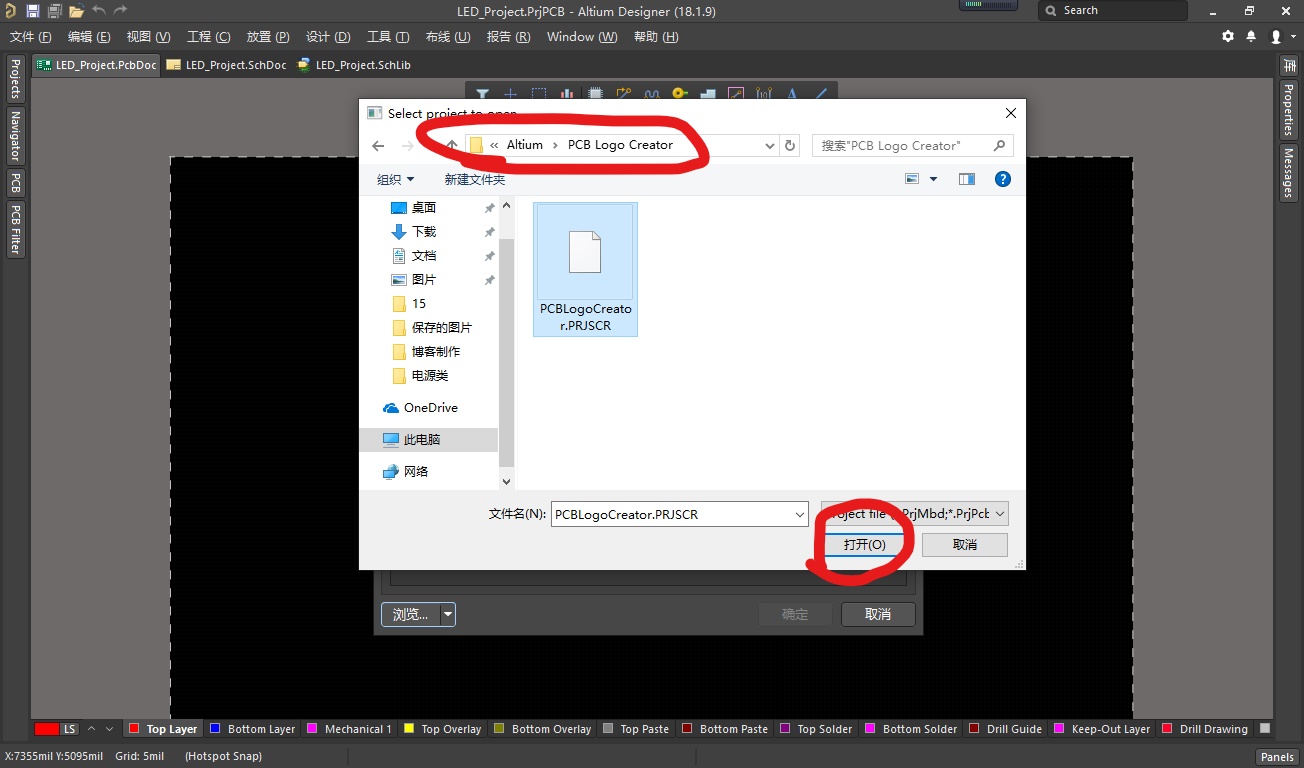Expand the file type filter combo box
The image size is (1304, 768).
1000,513
